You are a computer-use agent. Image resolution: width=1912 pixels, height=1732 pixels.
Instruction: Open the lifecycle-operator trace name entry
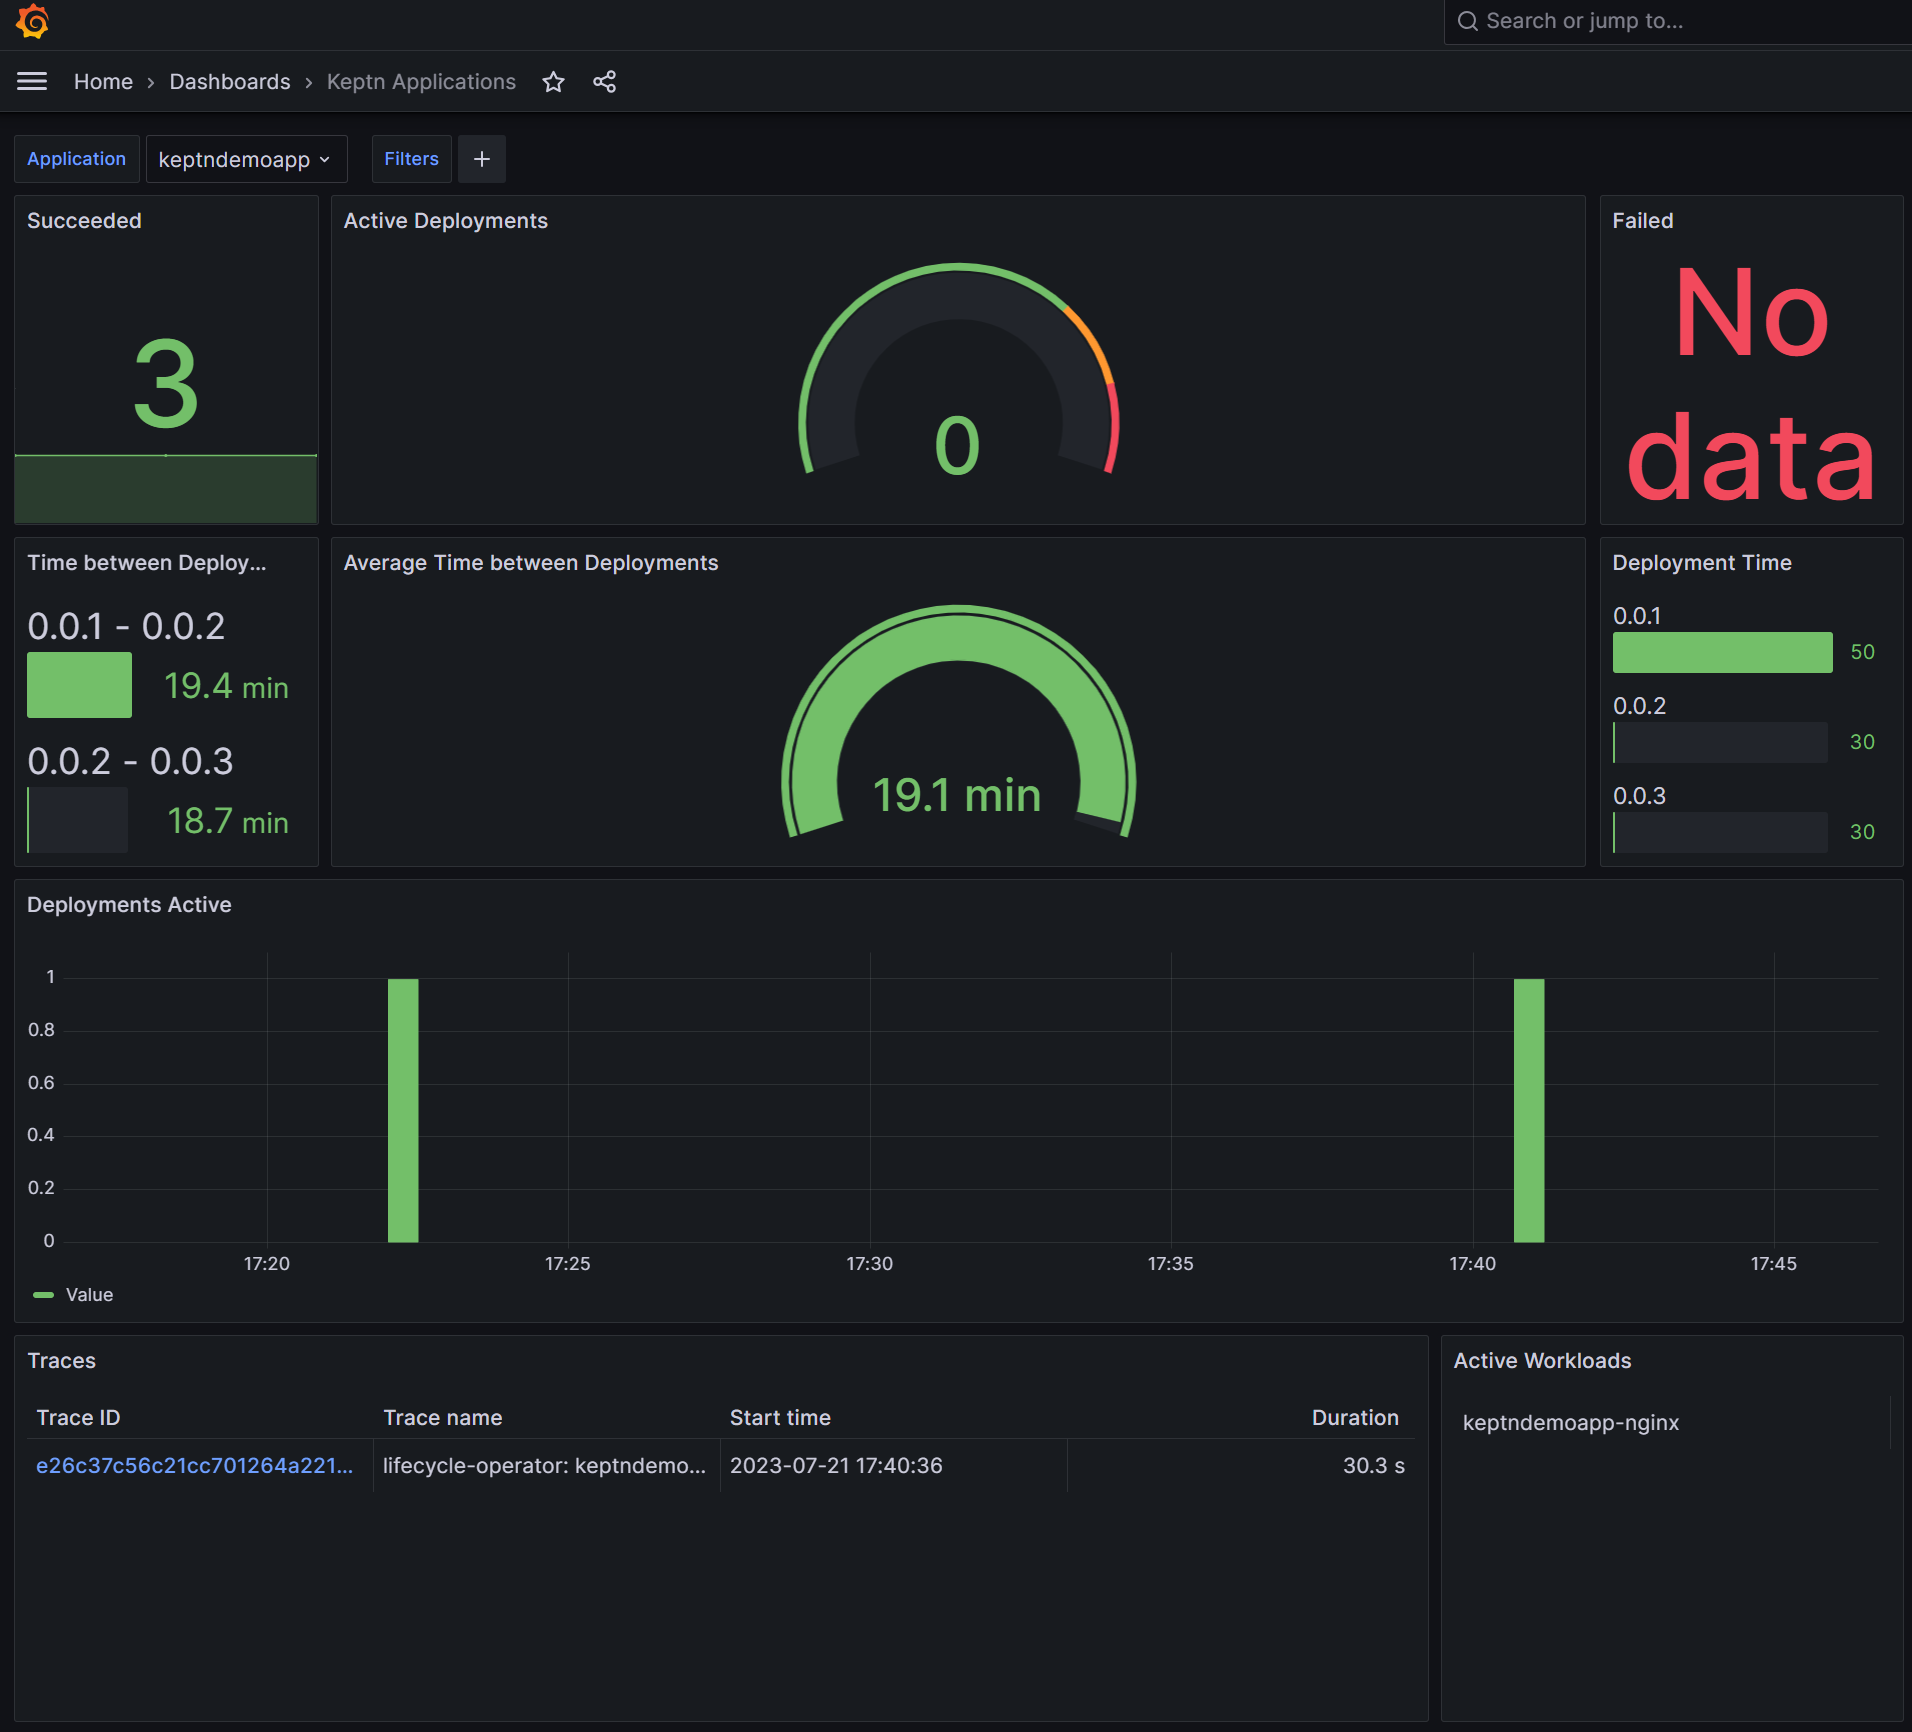[x=545, y=1465]
